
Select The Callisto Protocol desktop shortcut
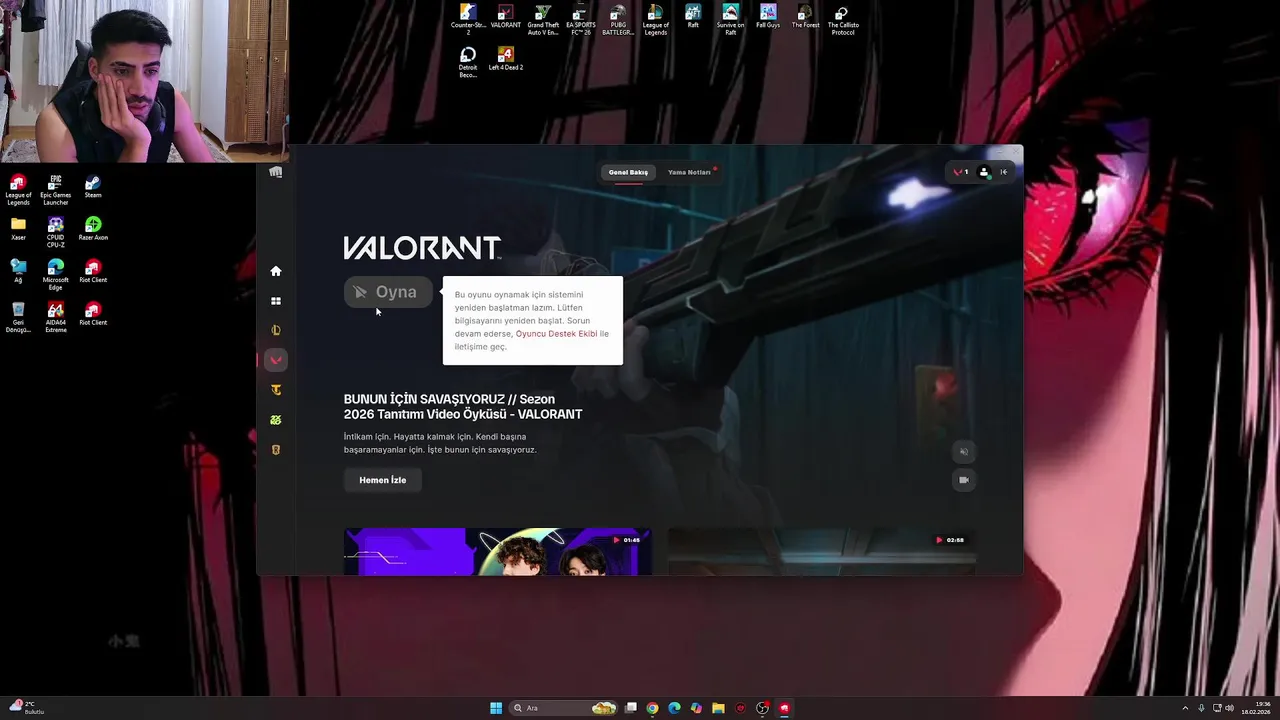click(843, 20)
